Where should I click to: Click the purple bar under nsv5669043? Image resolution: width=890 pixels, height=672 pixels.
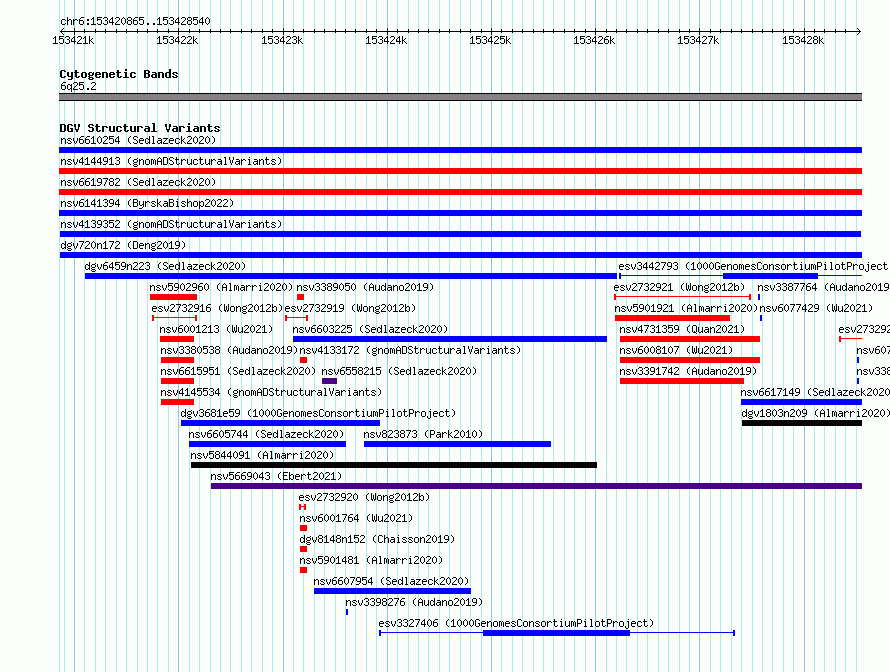click(x=536, y=486)
